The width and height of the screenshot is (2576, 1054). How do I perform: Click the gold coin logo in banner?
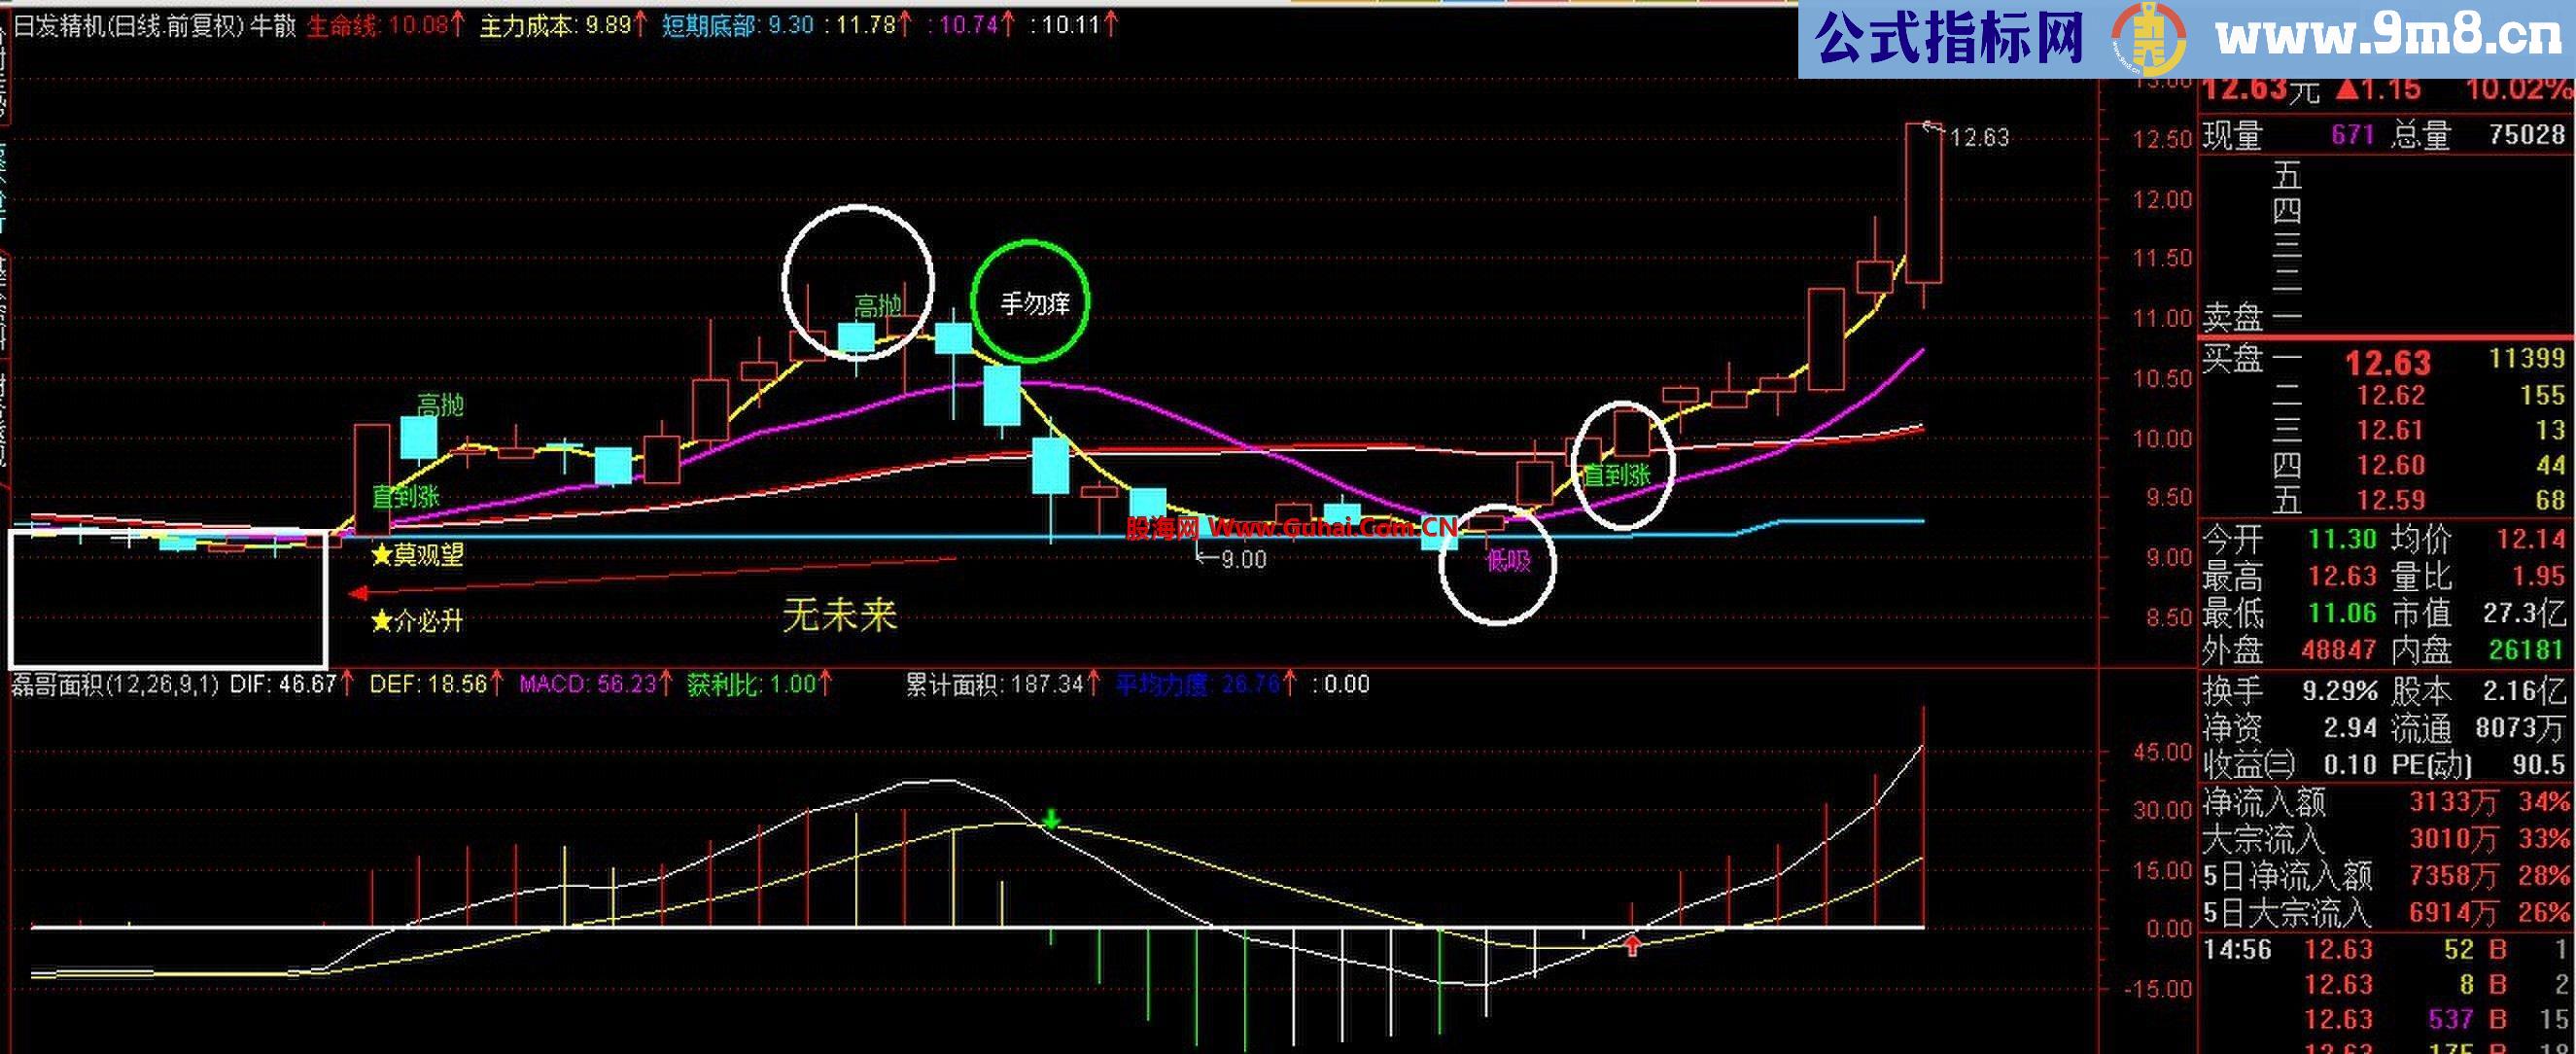point(2147,40)
